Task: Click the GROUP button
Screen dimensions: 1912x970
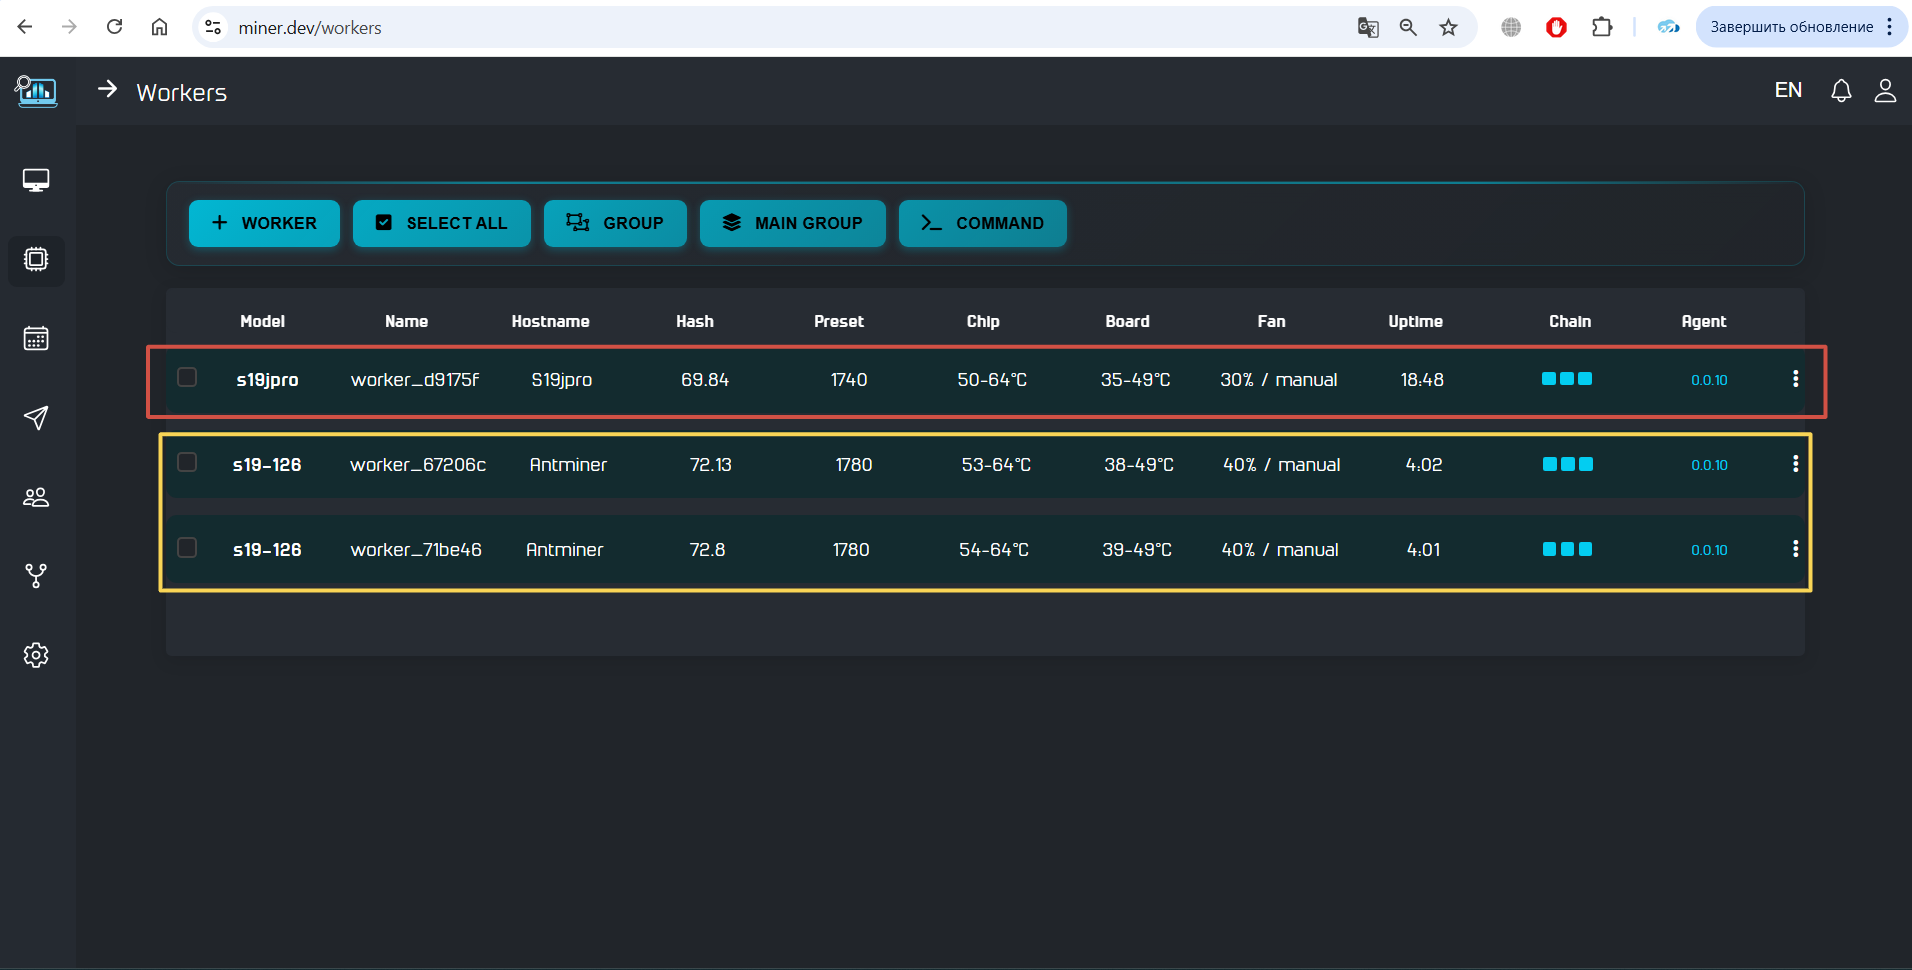Action: (615, 223)
